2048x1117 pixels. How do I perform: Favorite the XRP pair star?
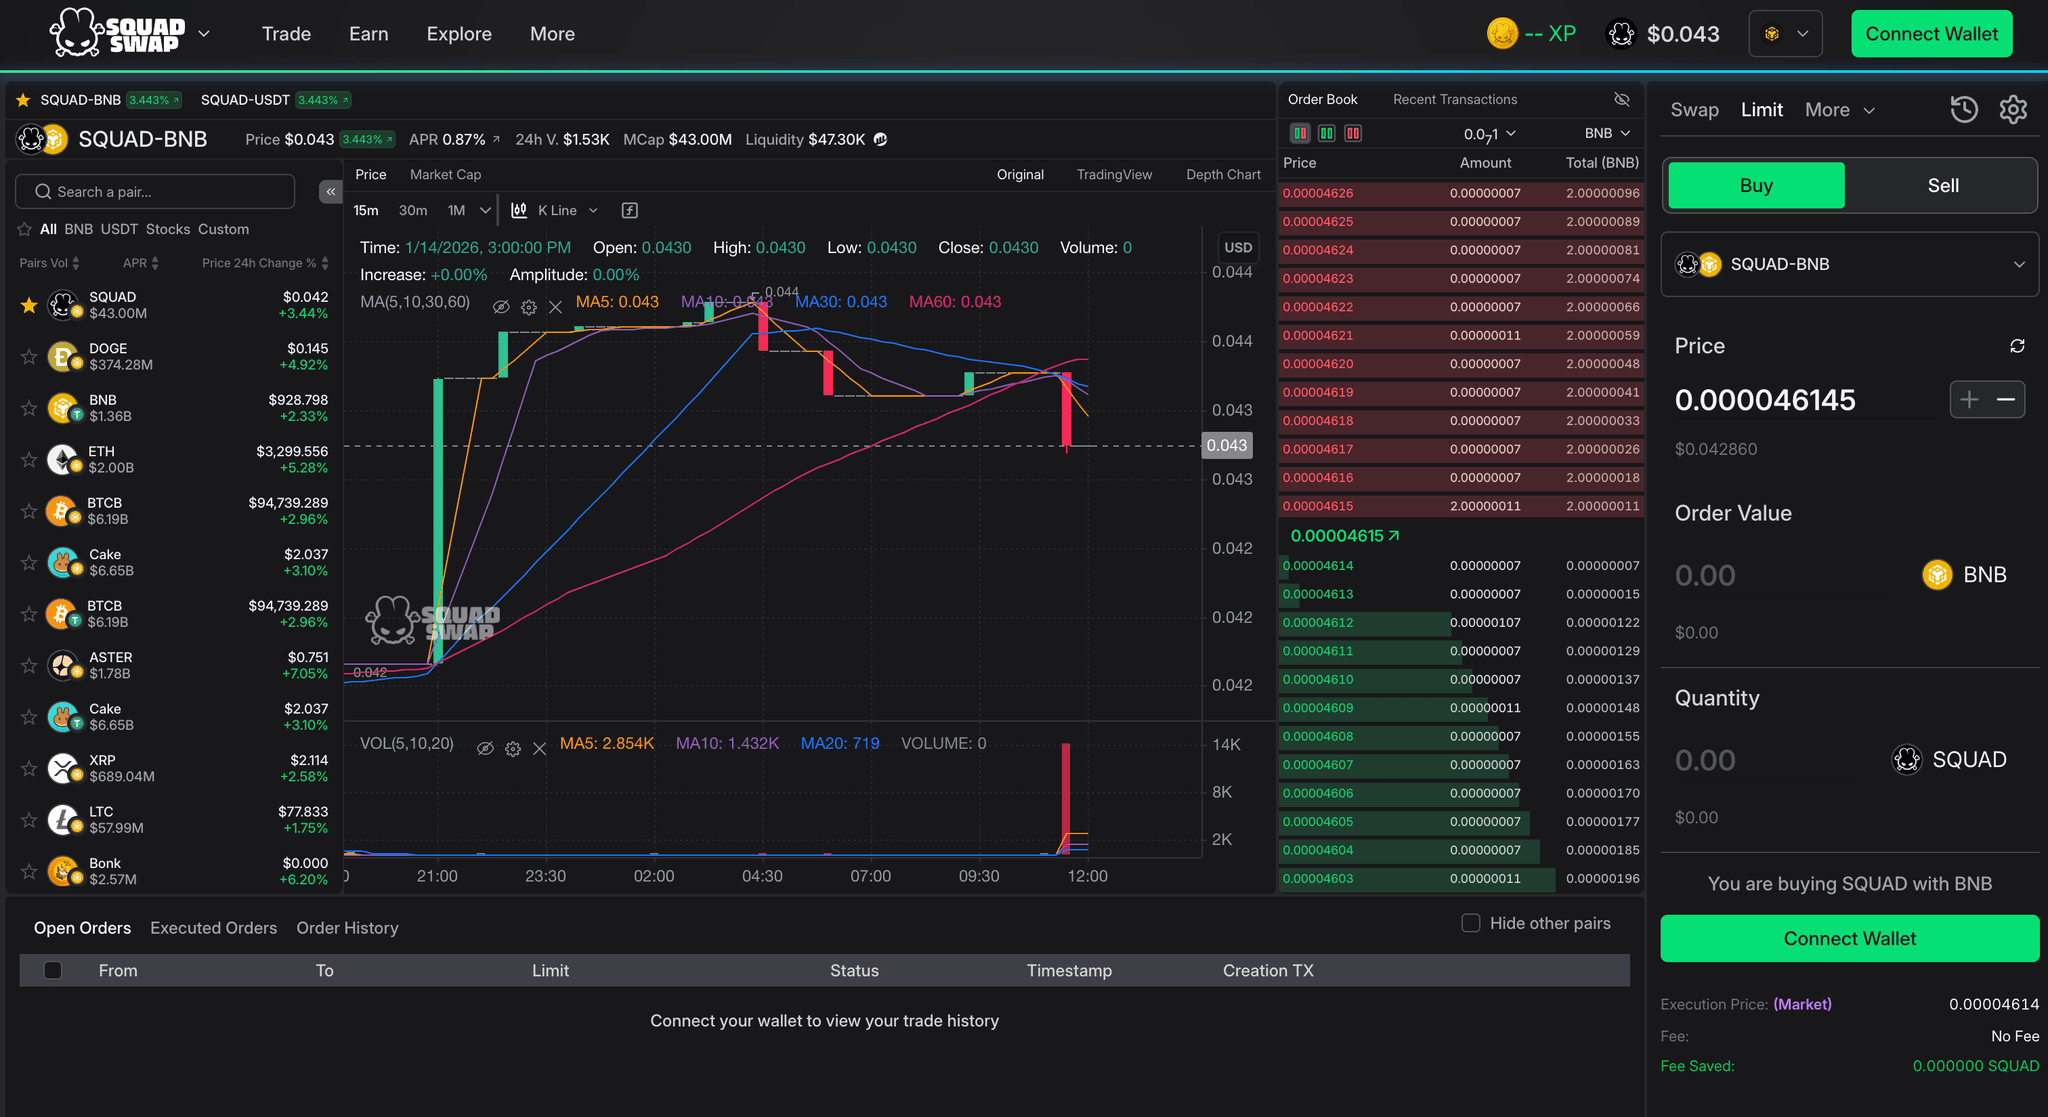29,768
